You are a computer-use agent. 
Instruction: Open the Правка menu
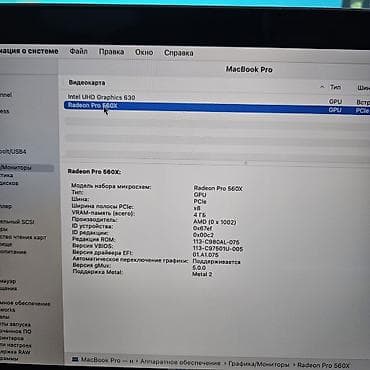111,52
